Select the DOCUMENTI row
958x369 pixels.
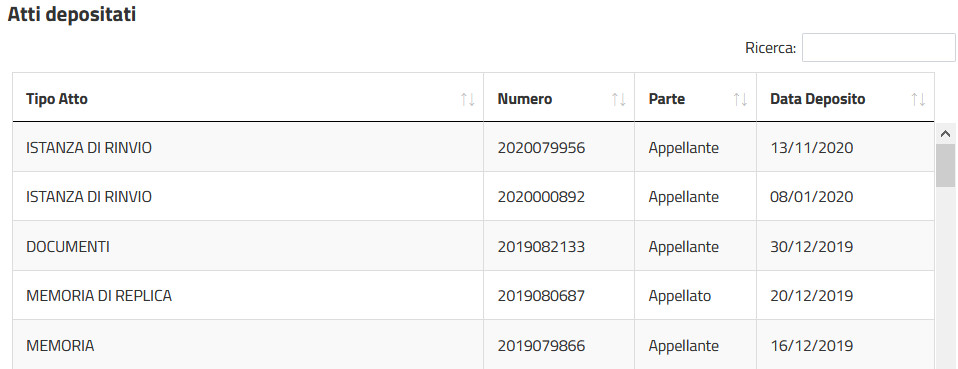coord(474,246)
